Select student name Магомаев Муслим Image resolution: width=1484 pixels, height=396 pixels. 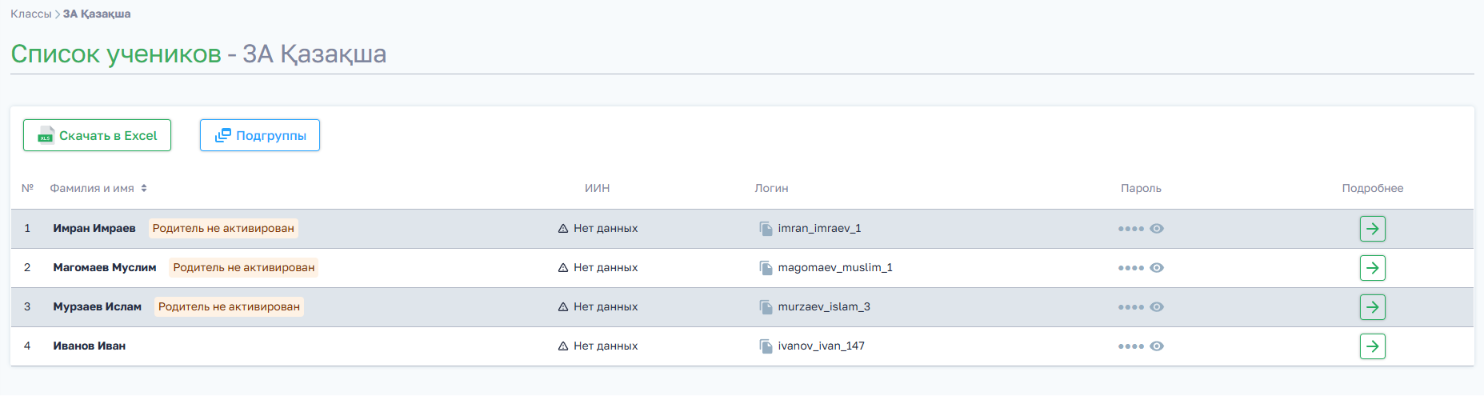click(x=104, y=268)
